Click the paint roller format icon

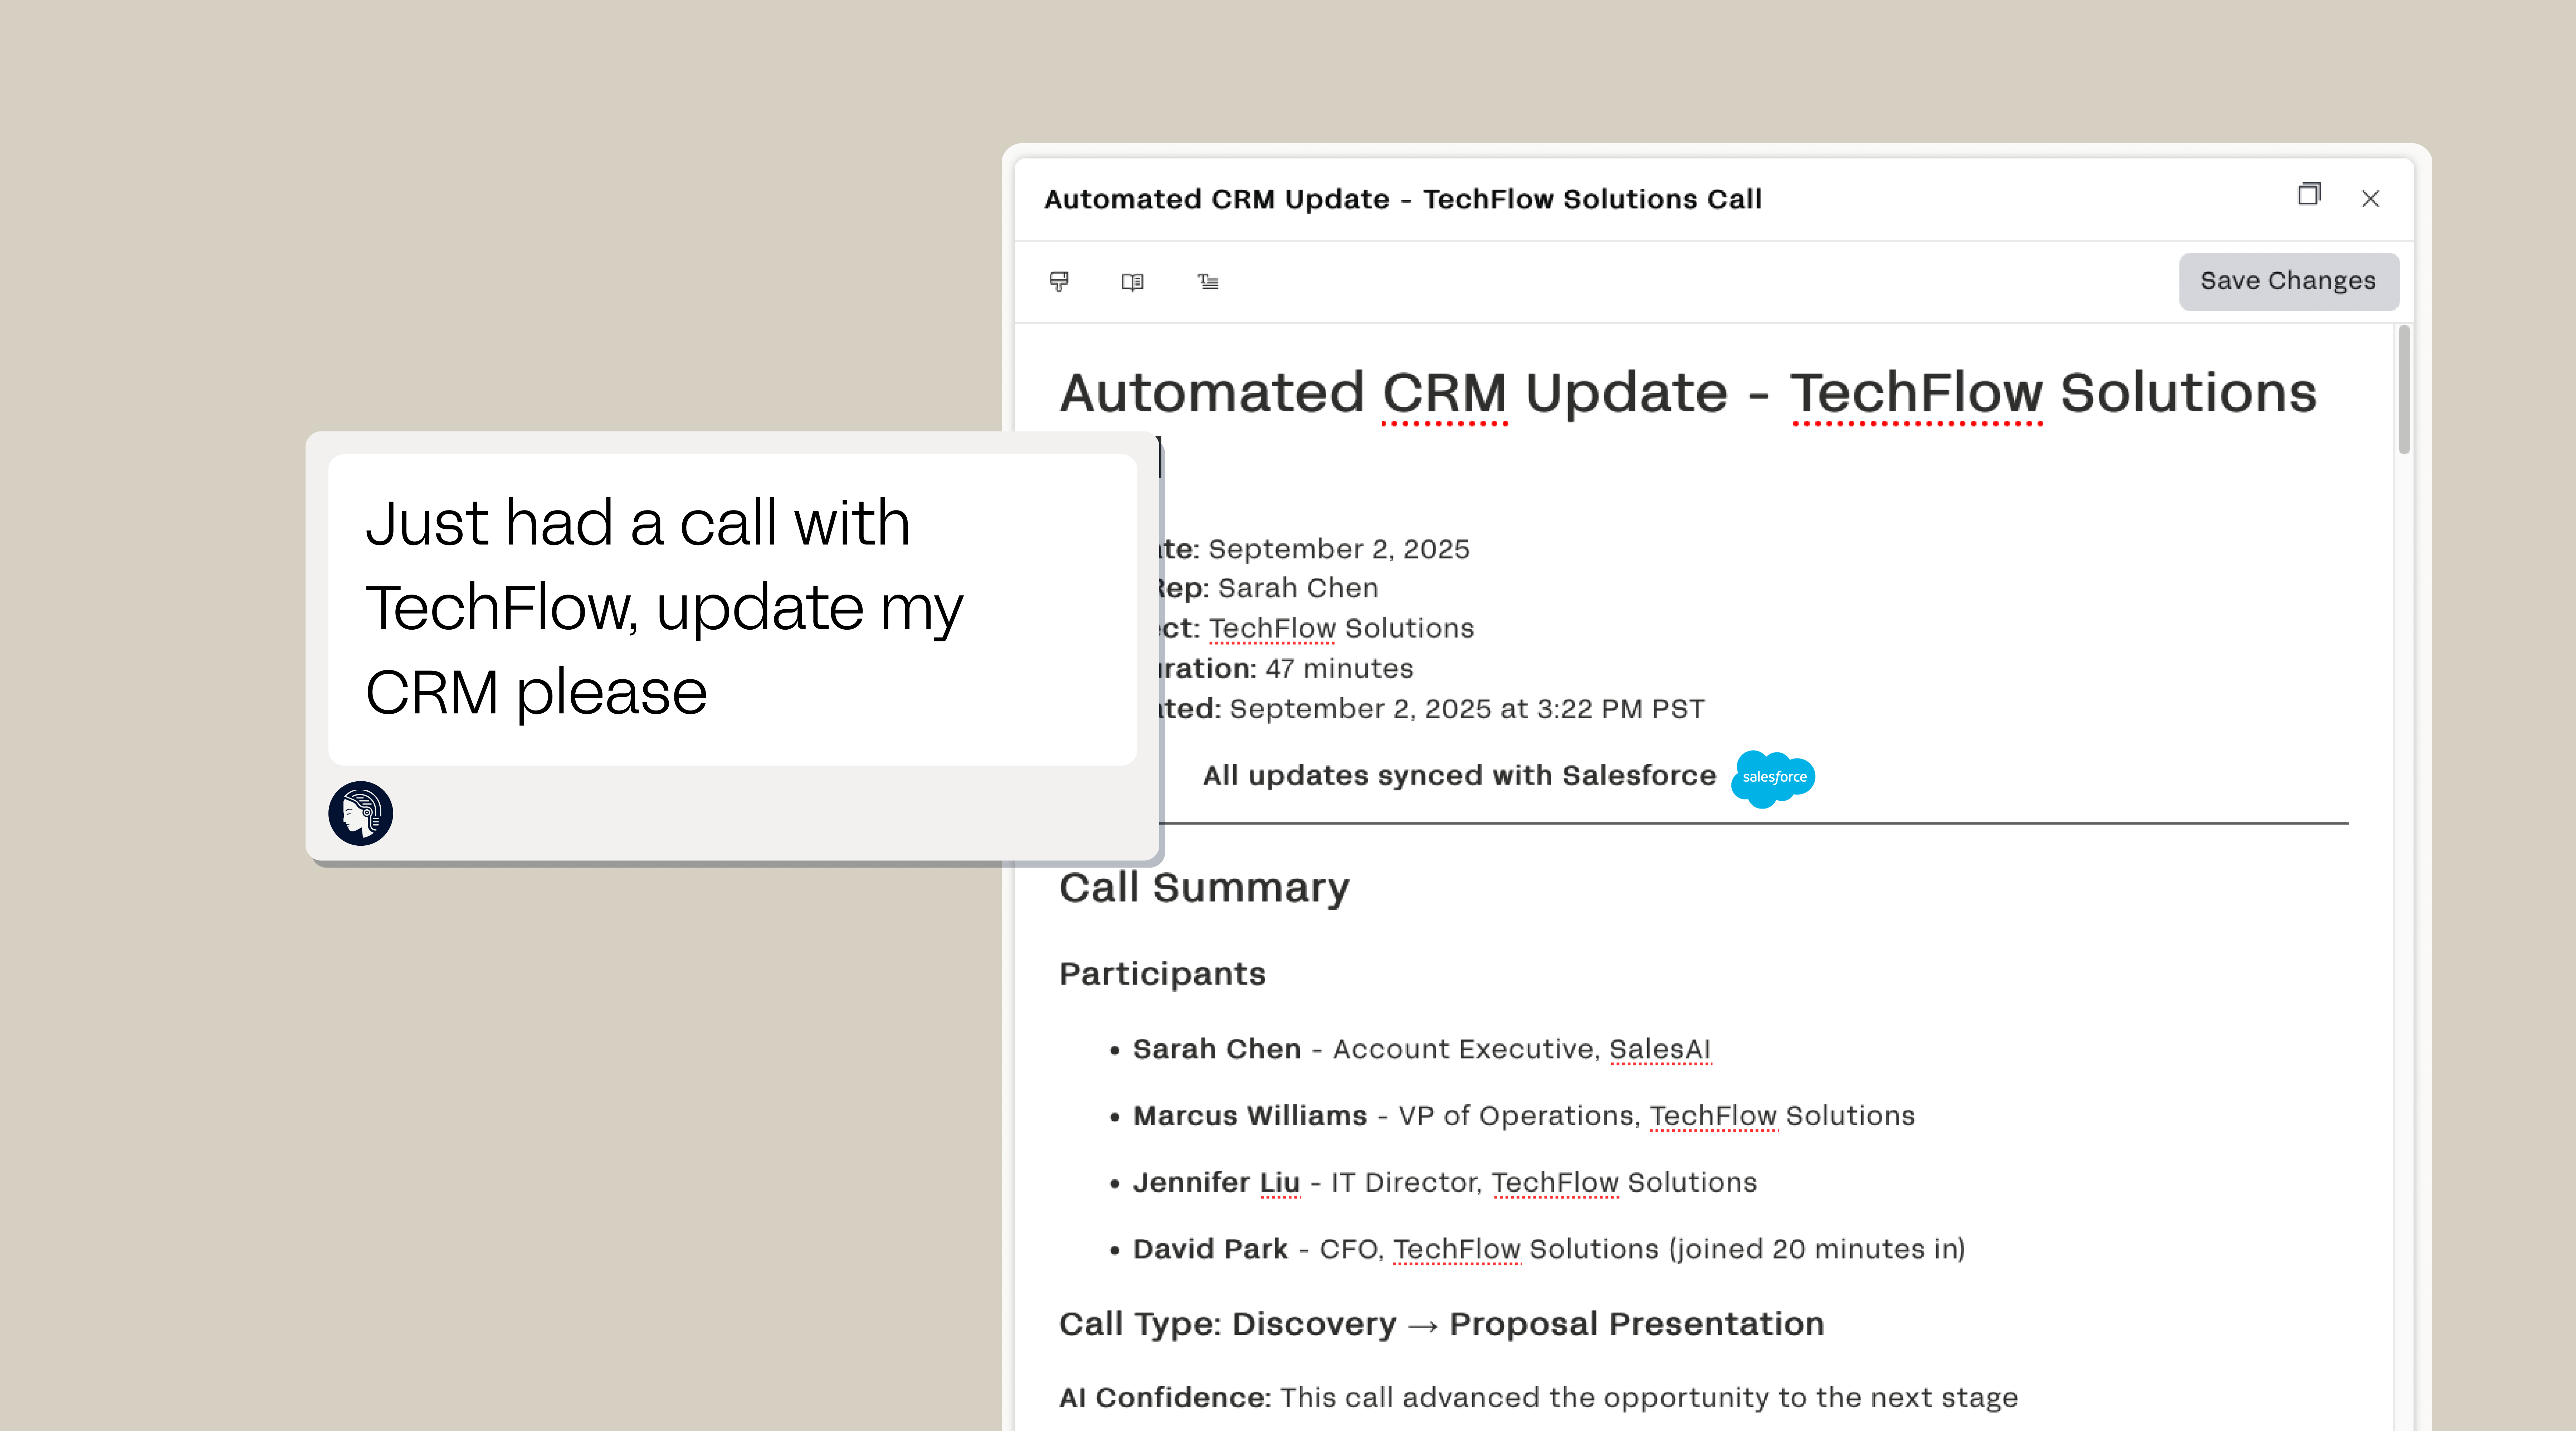(1059, 282)
